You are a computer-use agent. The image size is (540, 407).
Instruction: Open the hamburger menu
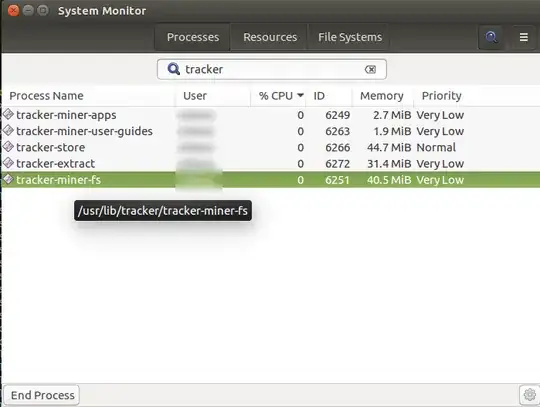pos(523,37)
